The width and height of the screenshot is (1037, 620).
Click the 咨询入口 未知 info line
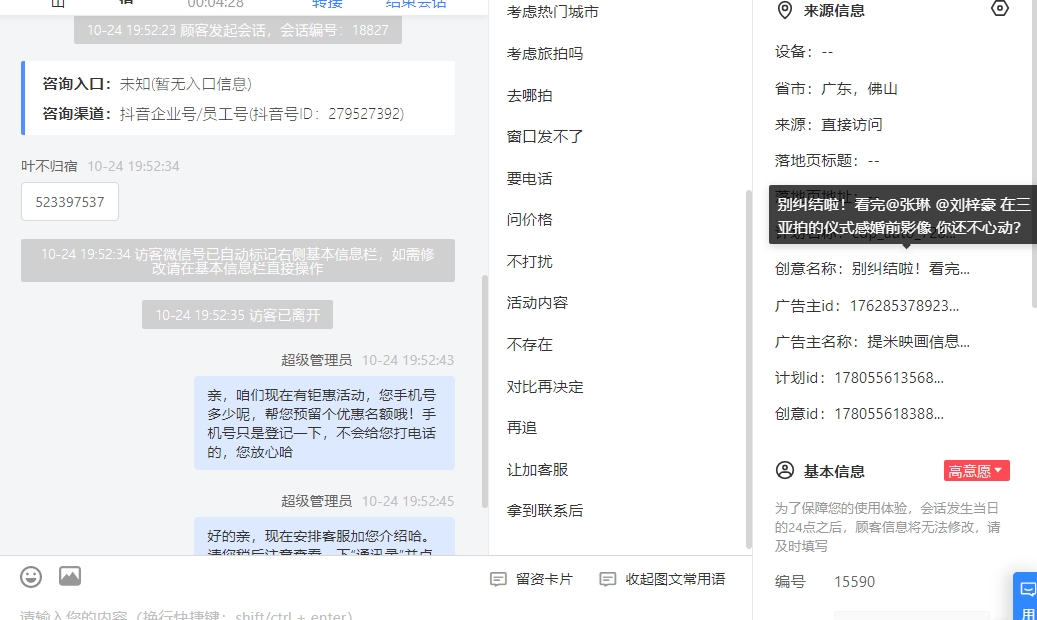pos(147,84)
